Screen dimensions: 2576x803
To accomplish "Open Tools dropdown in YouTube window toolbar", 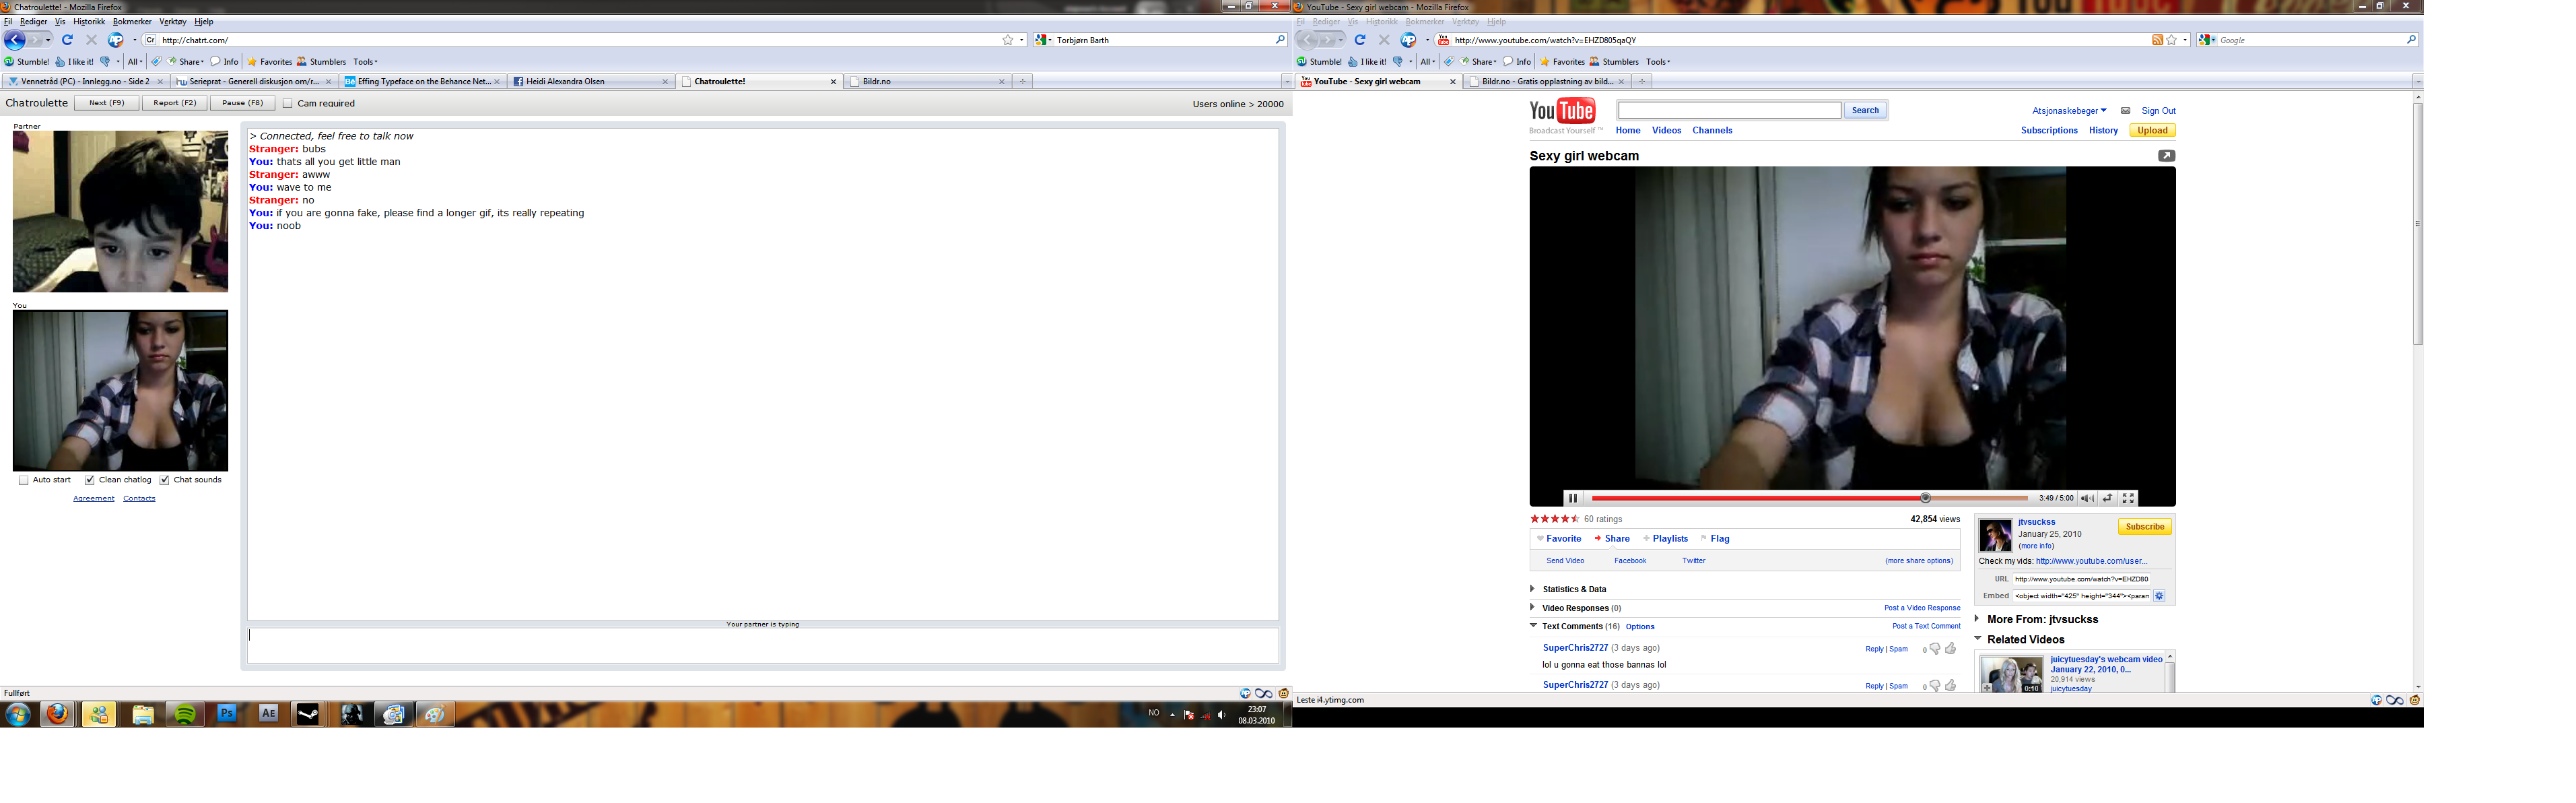I will (1658, 62).
